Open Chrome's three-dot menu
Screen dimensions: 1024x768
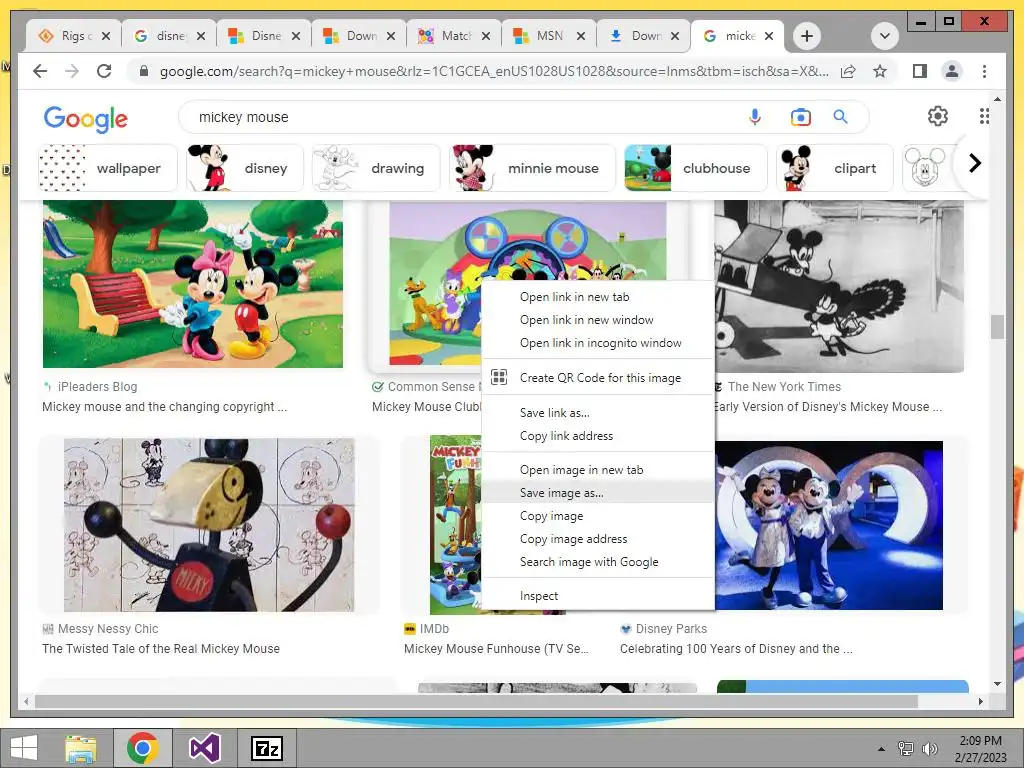point(984,71)
